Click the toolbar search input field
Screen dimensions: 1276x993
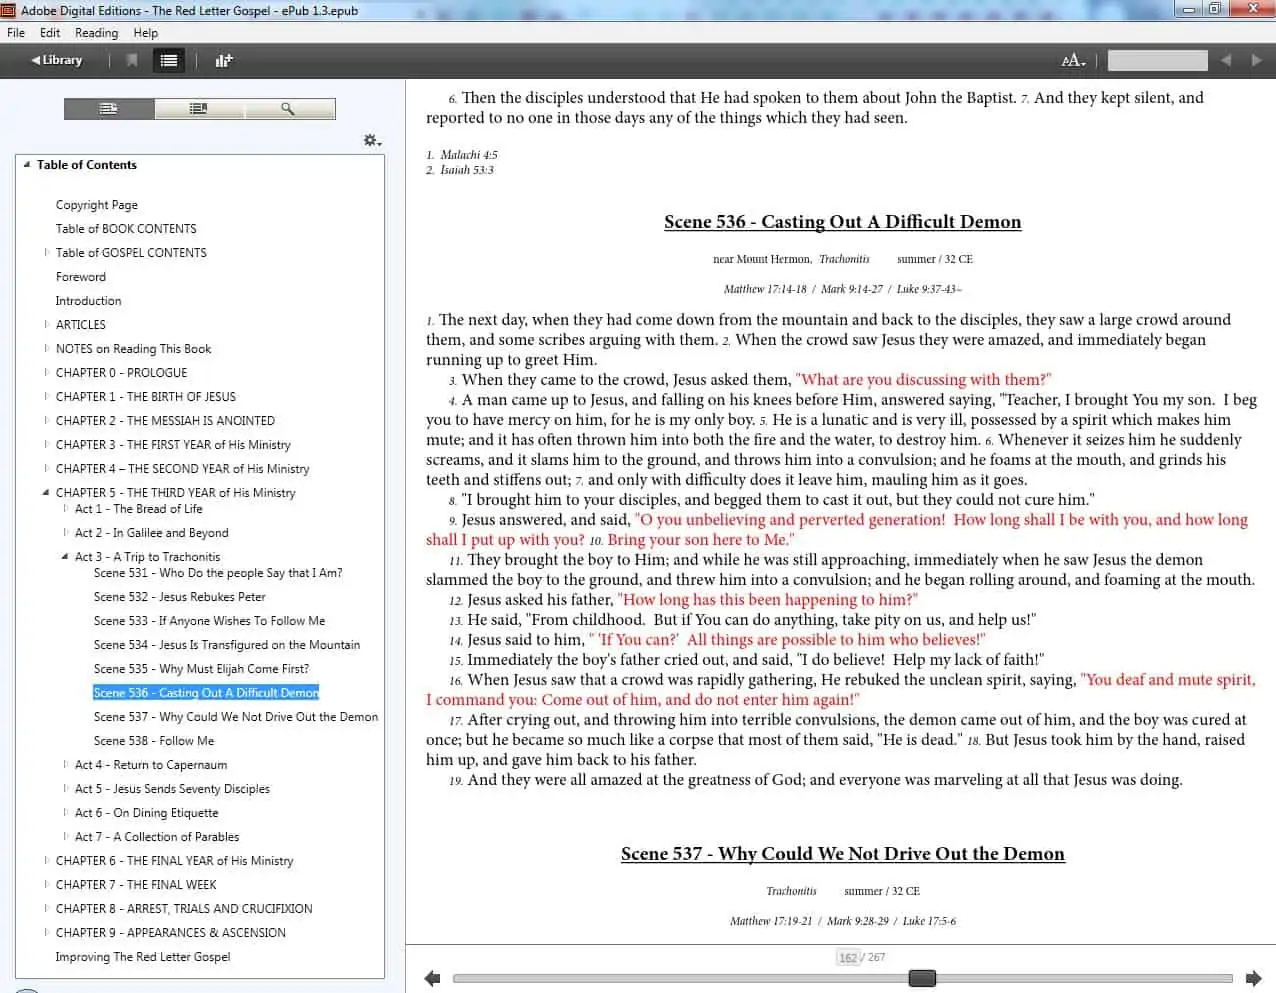pos(1157,61)
